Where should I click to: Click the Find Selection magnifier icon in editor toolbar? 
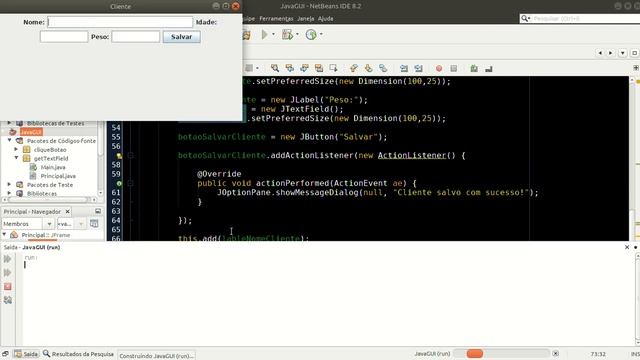pos(275,68)
